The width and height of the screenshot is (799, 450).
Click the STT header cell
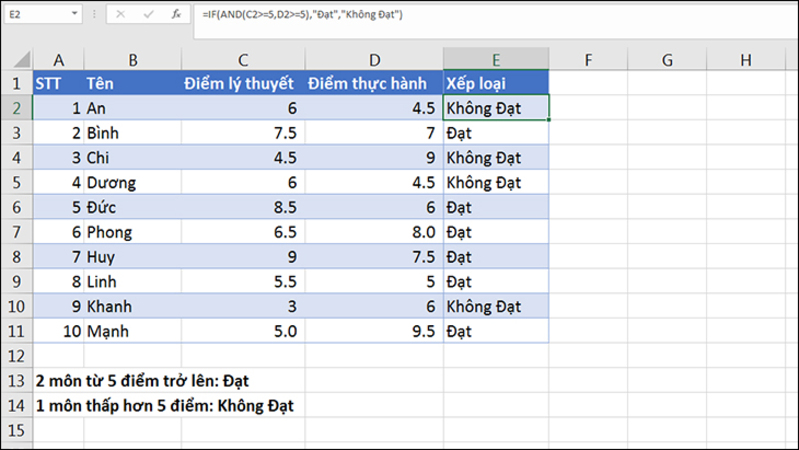59,83
